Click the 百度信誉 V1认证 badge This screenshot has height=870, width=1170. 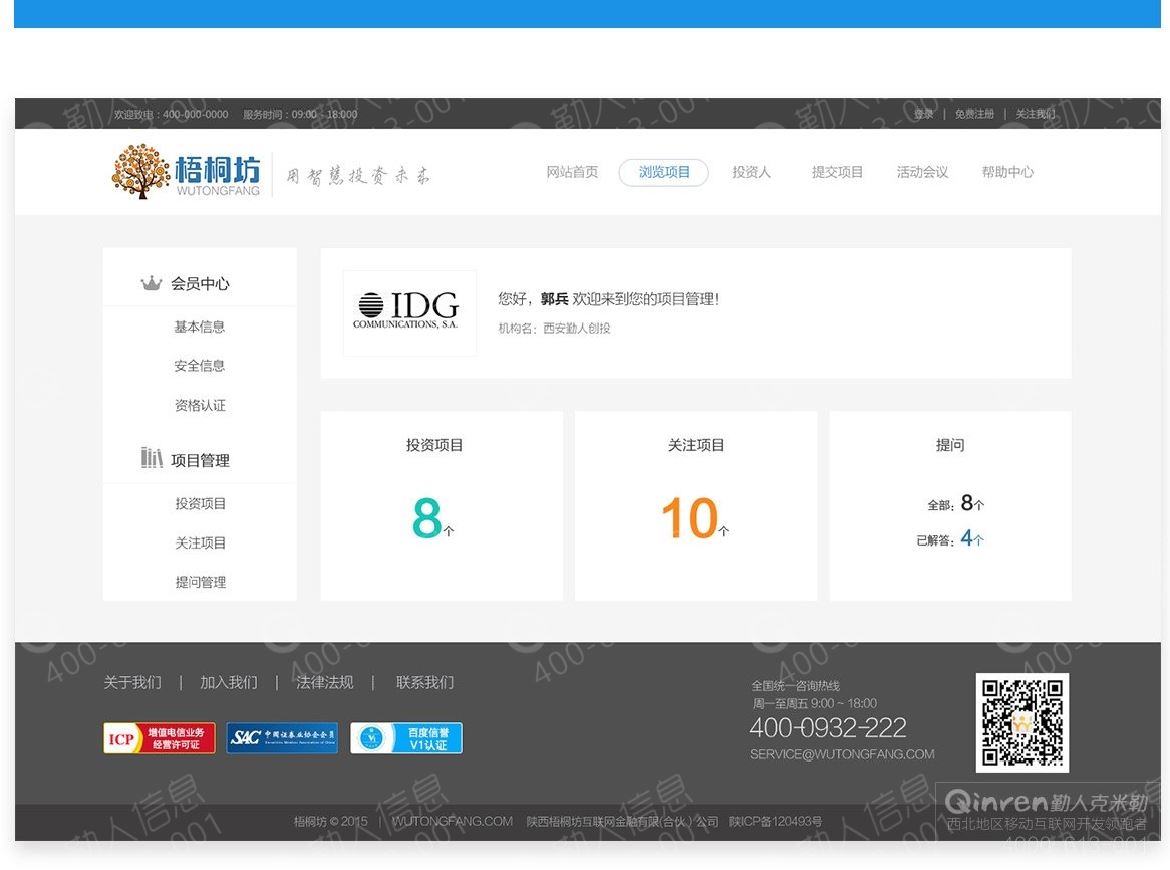[406, 738]
